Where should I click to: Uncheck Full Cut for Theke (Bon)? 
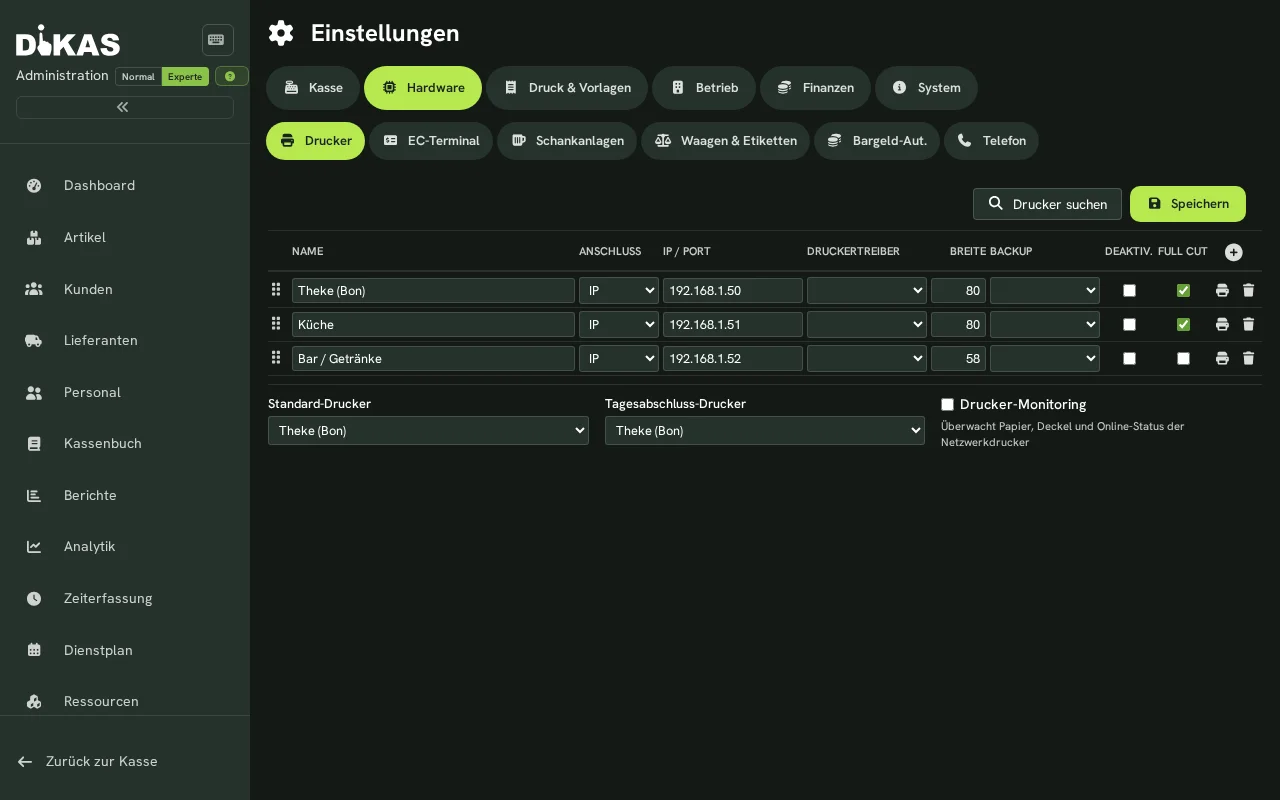click(x=1184, y=290)
